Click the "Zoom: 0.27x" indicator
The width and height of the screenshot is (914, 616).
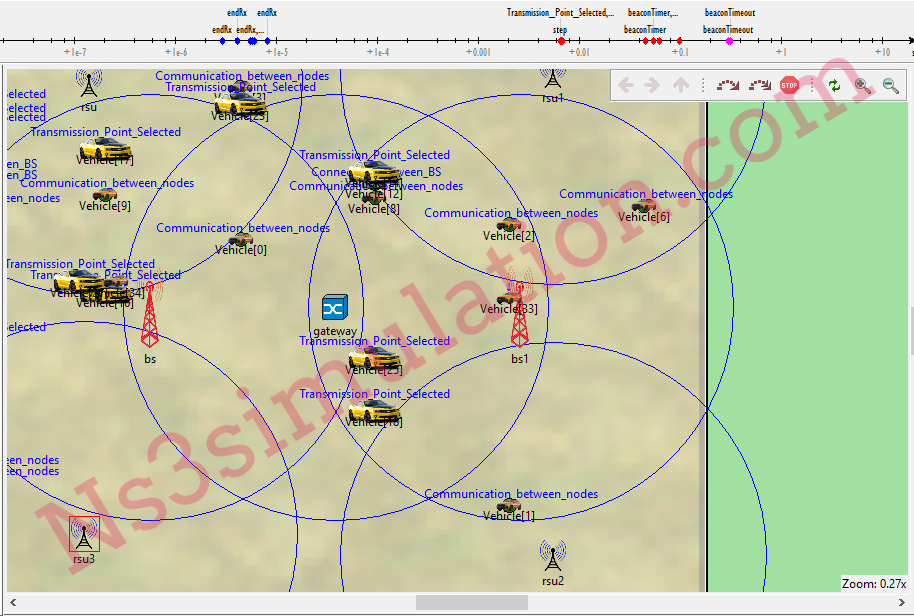point(874,583)
